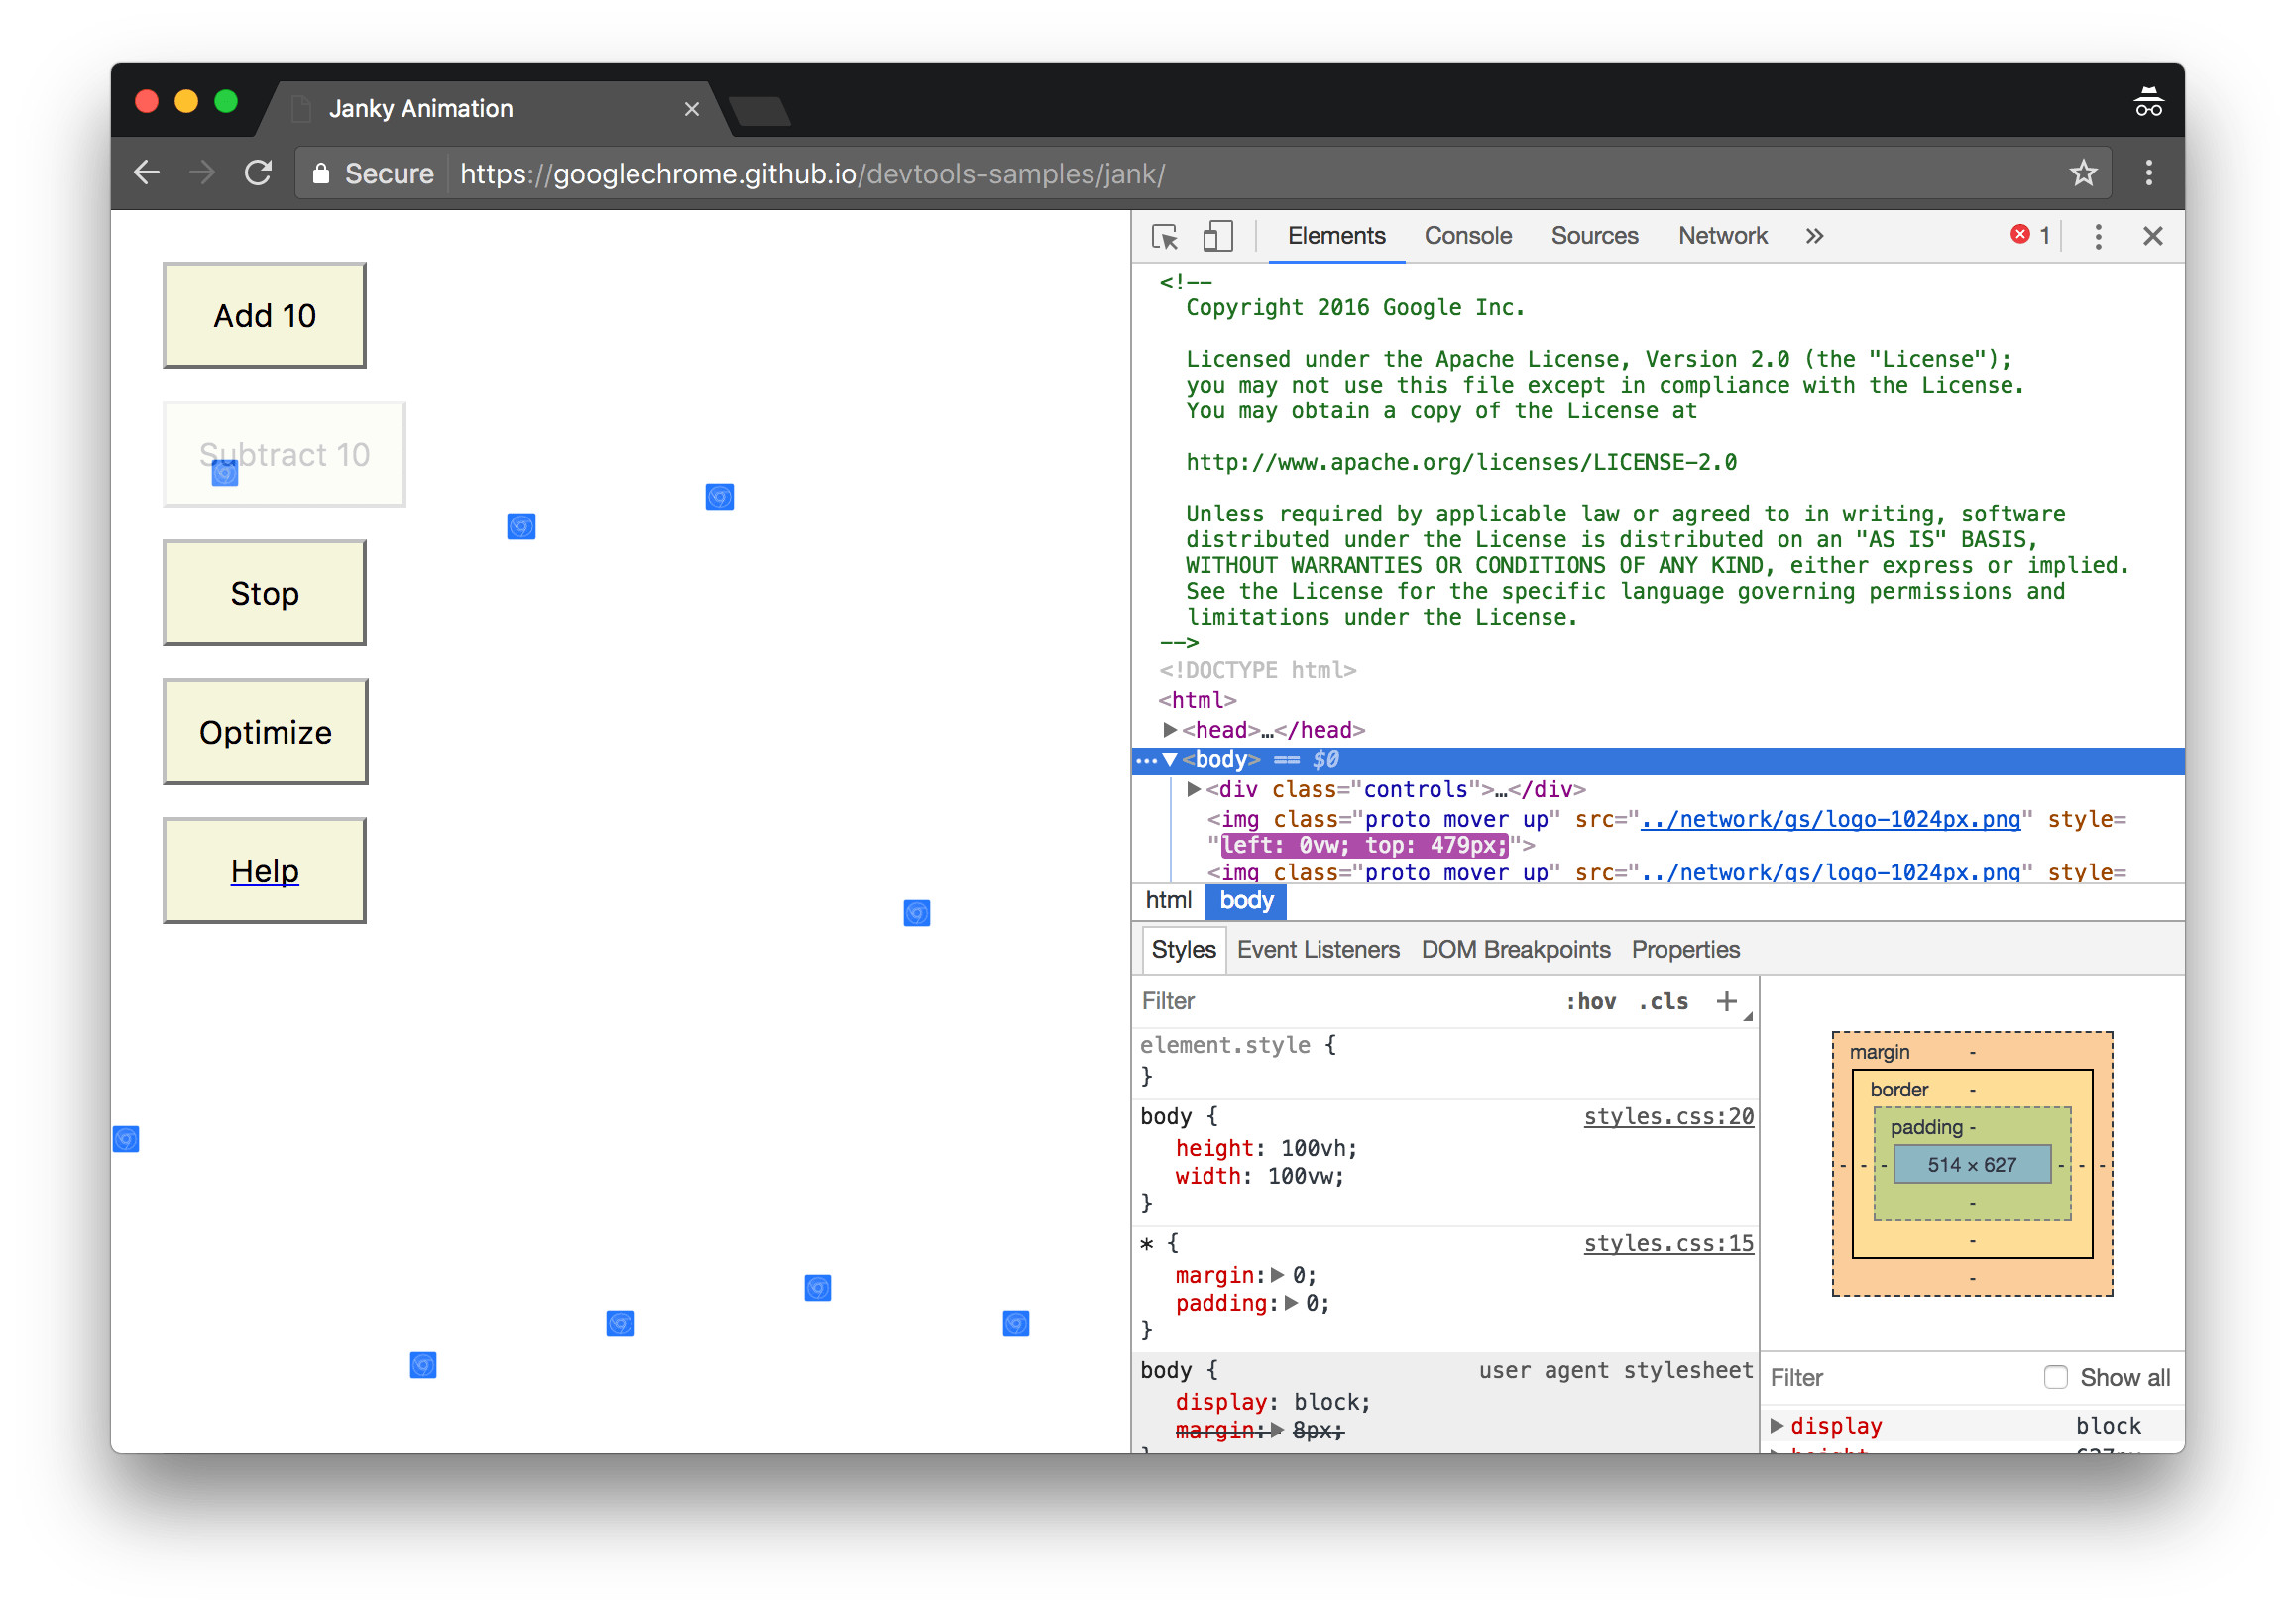Click the Styles filter input field

(x=1340, y=1002)
